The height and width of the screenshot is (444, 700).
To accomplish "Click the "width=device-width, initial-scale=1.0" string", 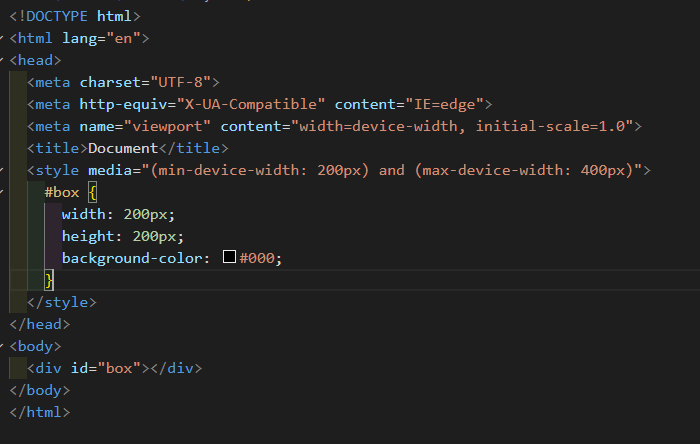I will coord(462,126).
